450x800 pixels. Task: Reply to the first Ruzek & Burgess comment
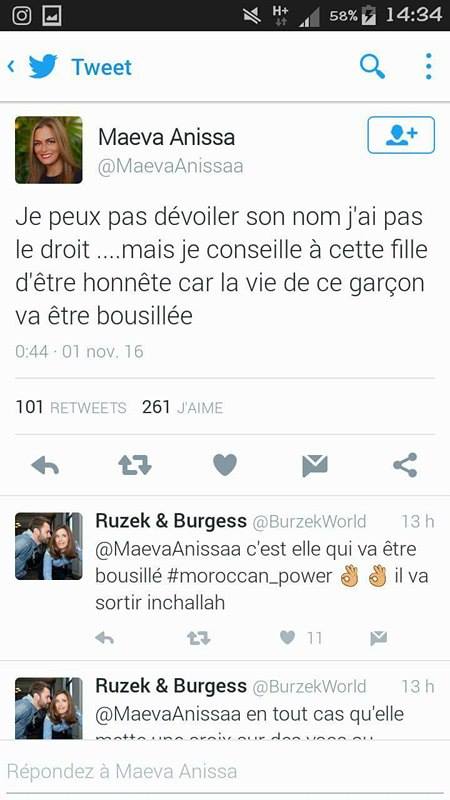[105, 638]
